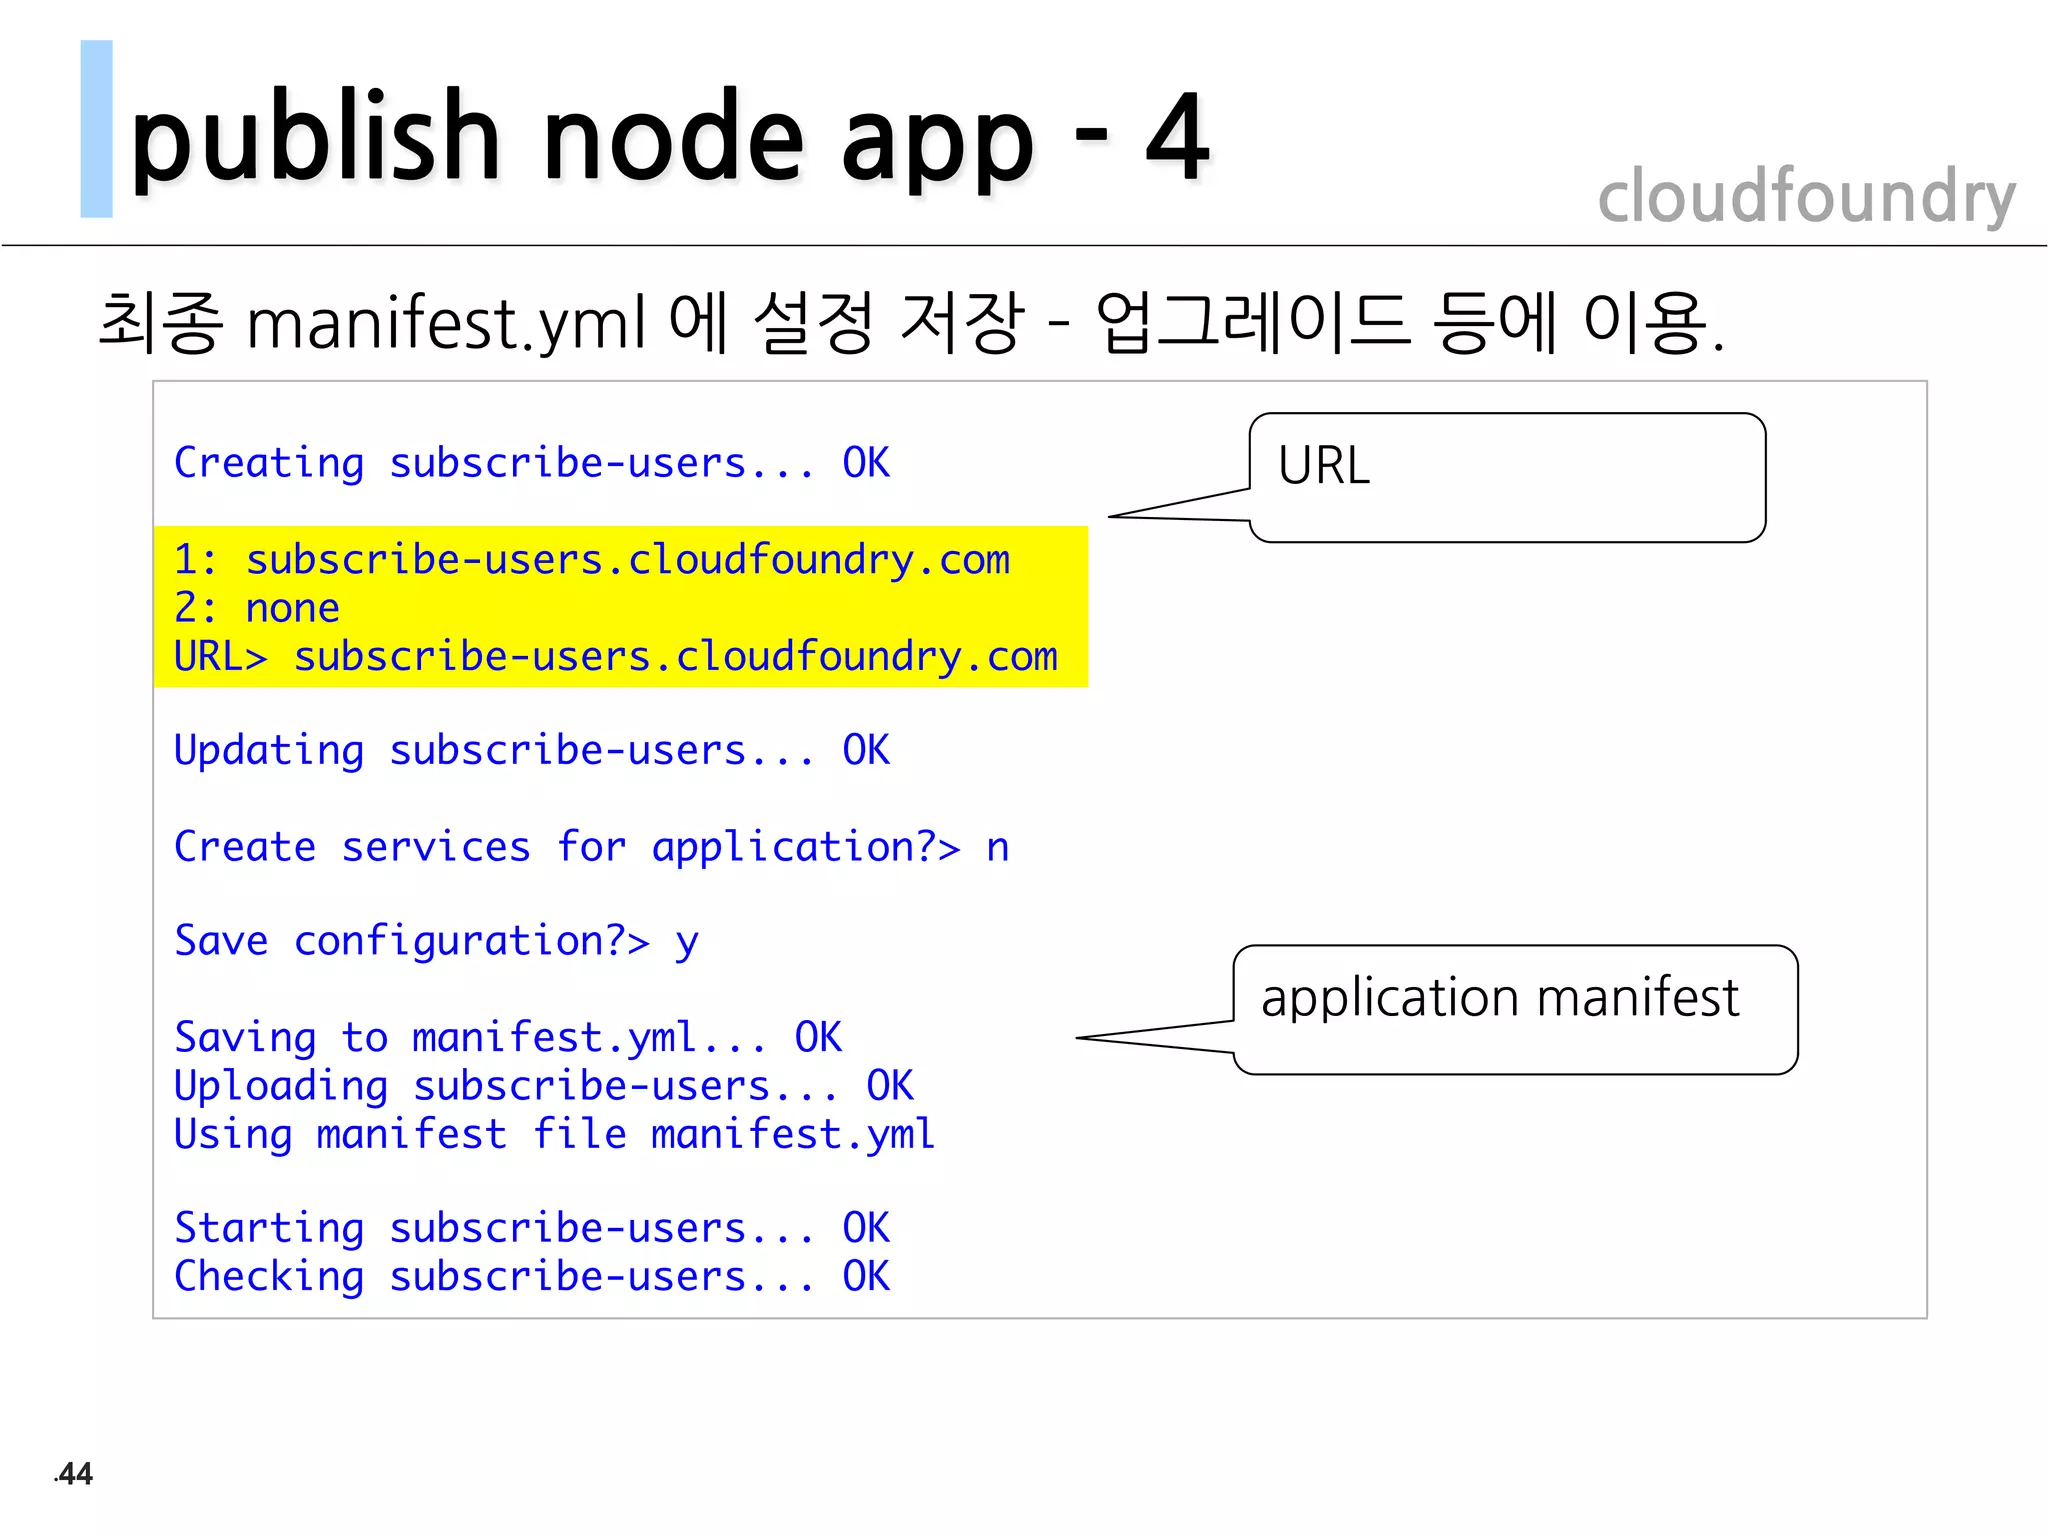2048x1536 pixels.
Task: Click the blue accent bar beside the title
Action: coord(96,129)
